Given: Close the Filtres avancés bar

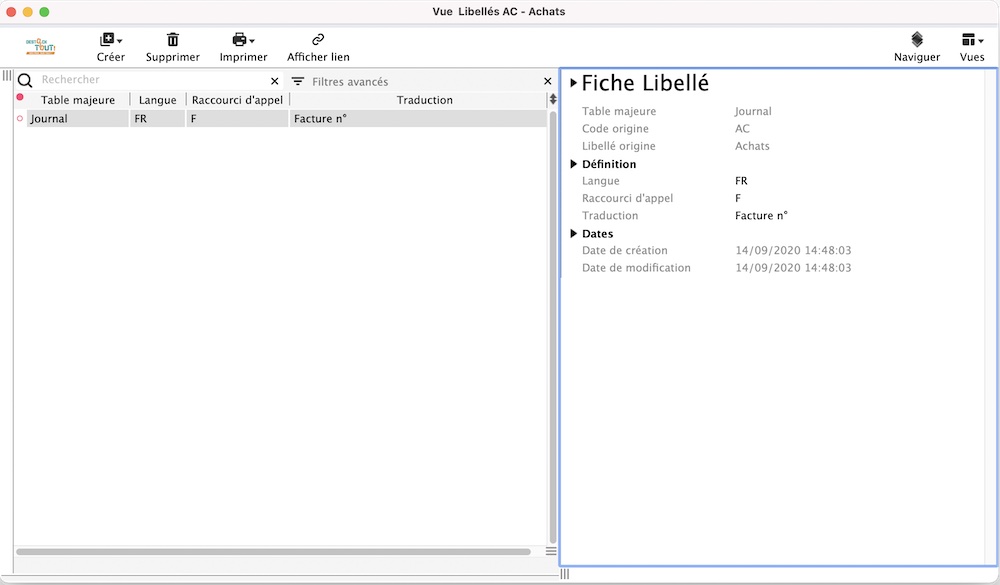Looking at the screenshot, I should (547, 81).
